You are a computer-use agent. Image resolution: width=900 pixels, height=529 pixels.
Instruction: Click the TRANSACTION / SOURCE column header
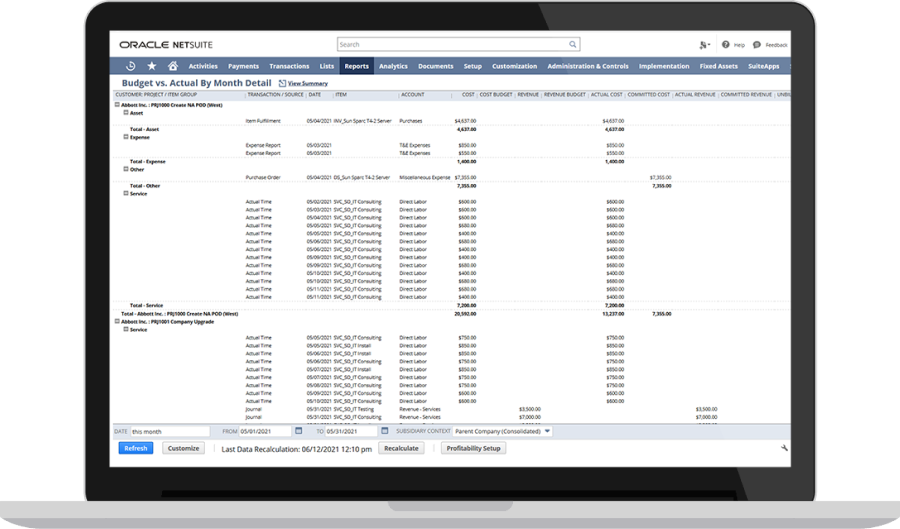[x=276, y=95]
